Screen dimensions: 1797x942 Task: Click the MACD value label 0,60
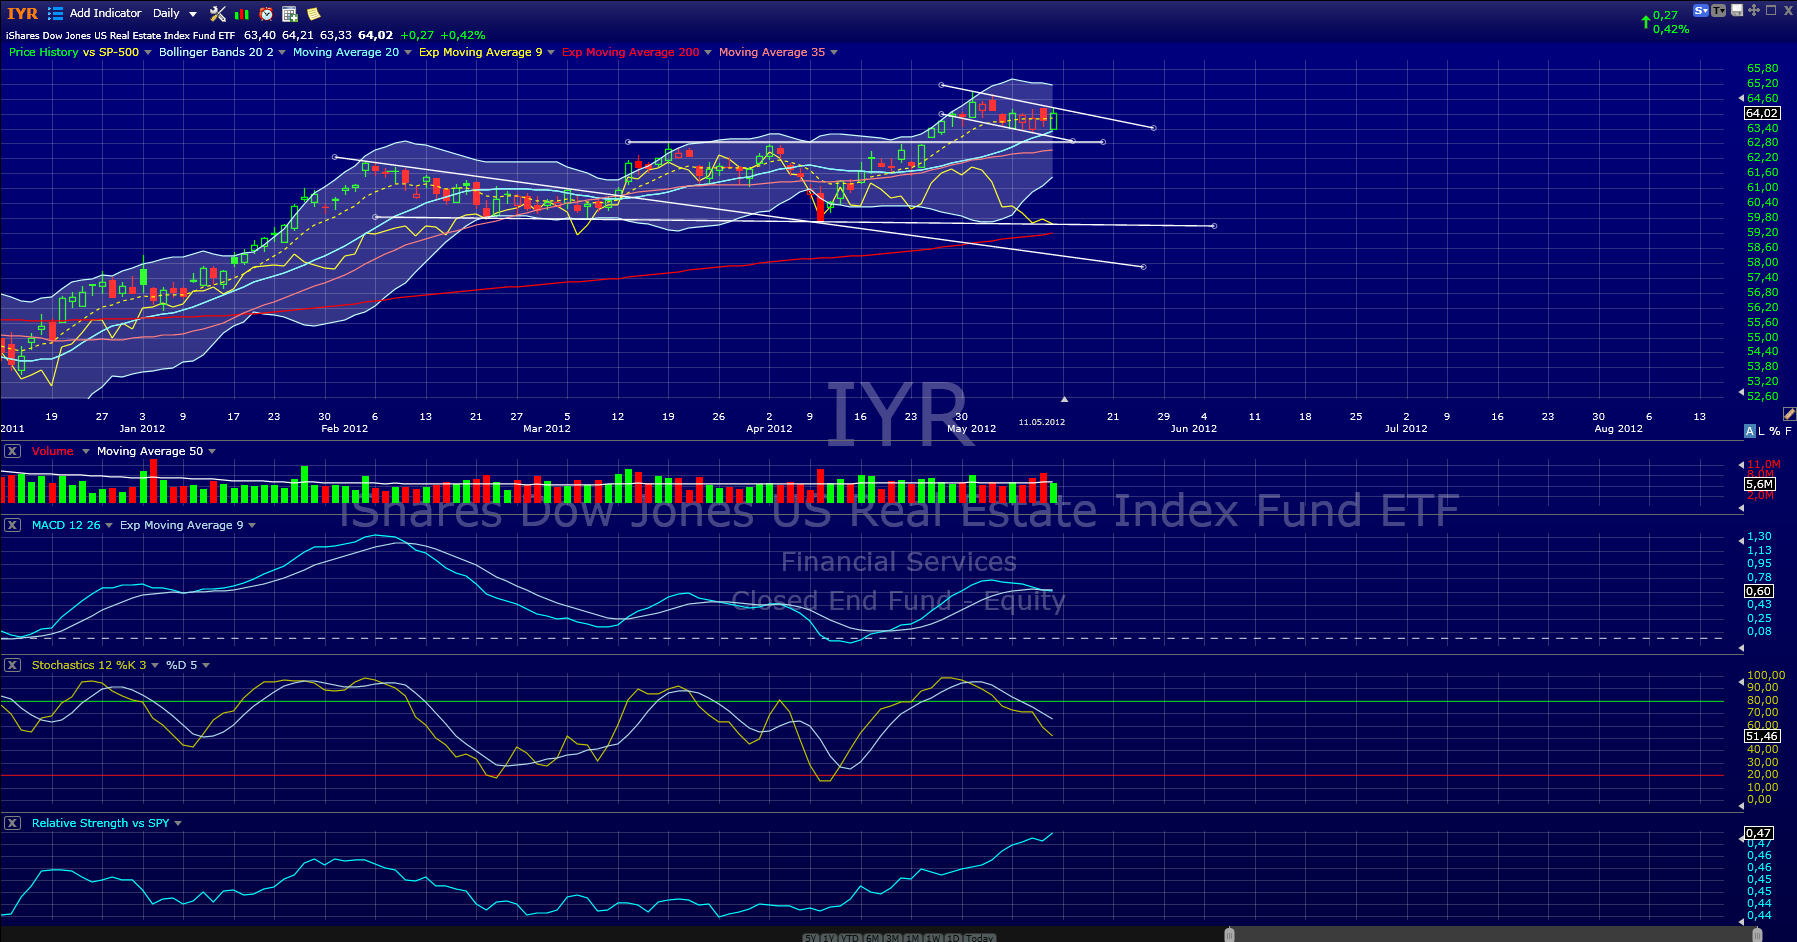(x=1759, y=591)
